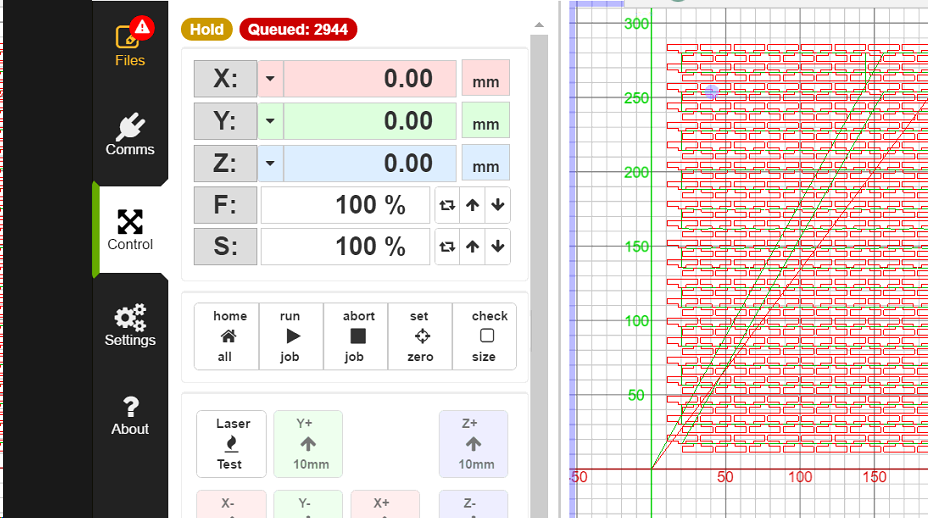Toggle the Z axis mm unit
Screen dimensions: 928x518
click(485, 163)
